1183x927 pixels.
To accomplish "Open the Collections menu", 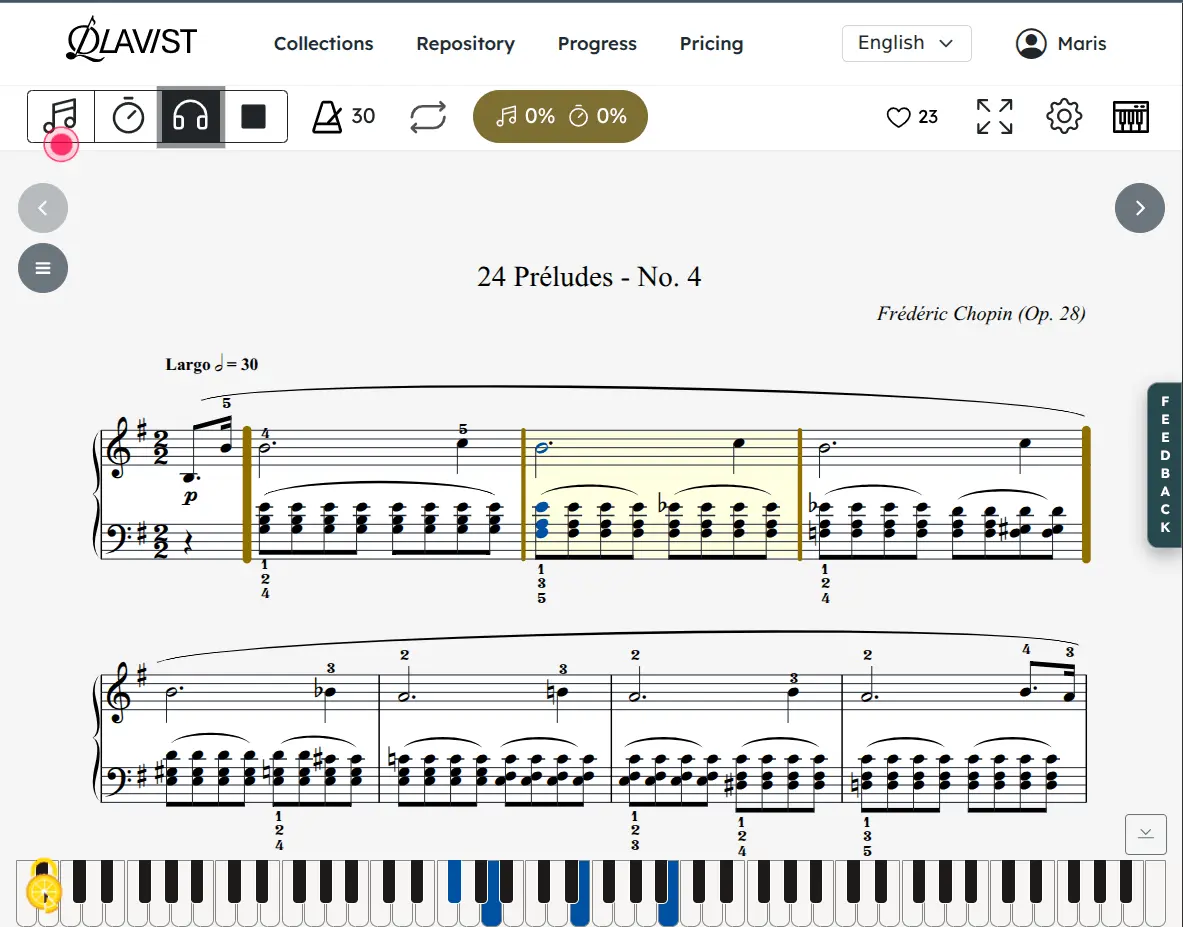I will [x=324, y=44].
